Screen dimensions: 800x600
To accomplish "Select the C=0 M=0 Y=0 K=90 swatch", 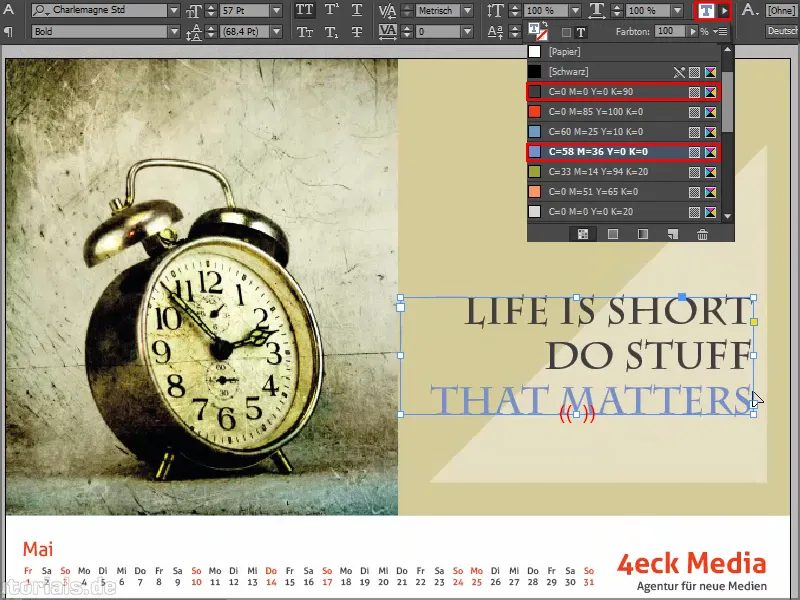I will (x=623, y=92).
